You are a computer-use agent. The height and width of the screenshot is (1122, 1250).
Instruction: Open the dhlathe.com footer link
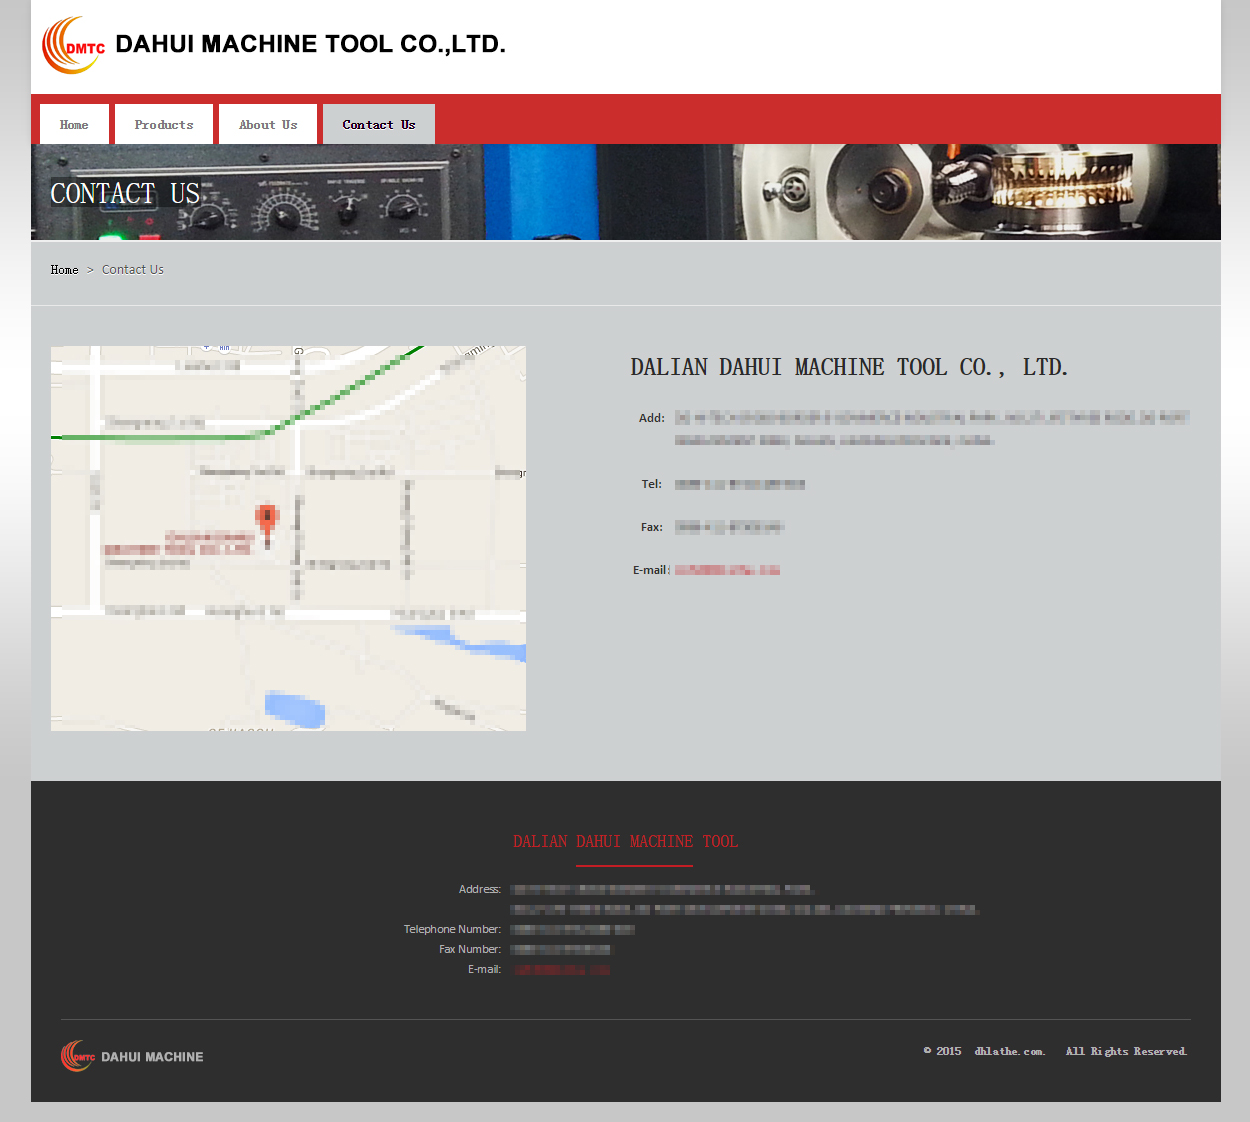pos(1009,1051)
